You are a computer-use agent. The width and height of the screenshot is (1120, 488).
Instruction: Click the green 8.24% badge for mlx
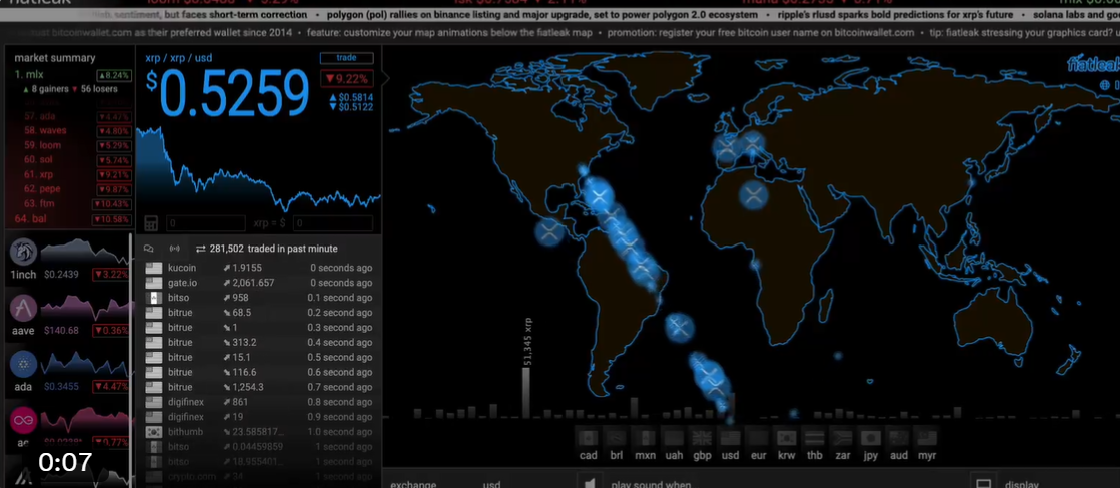114,75
